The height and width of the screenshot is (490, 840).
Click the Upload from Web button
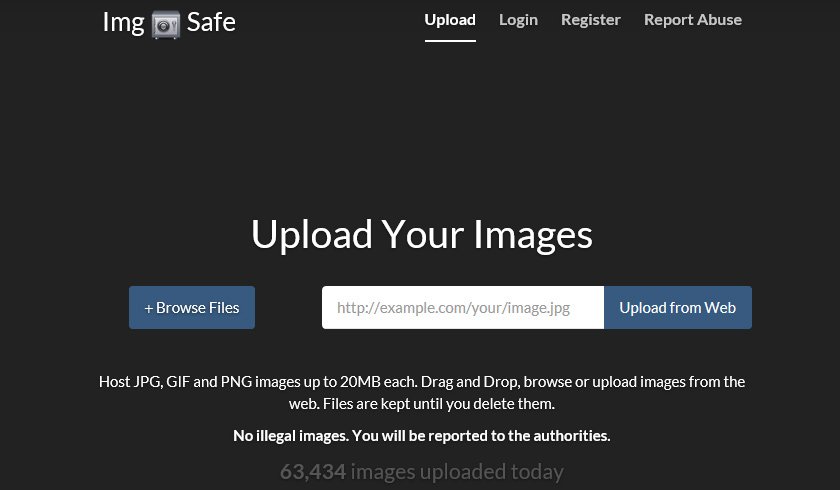[678, 307]
